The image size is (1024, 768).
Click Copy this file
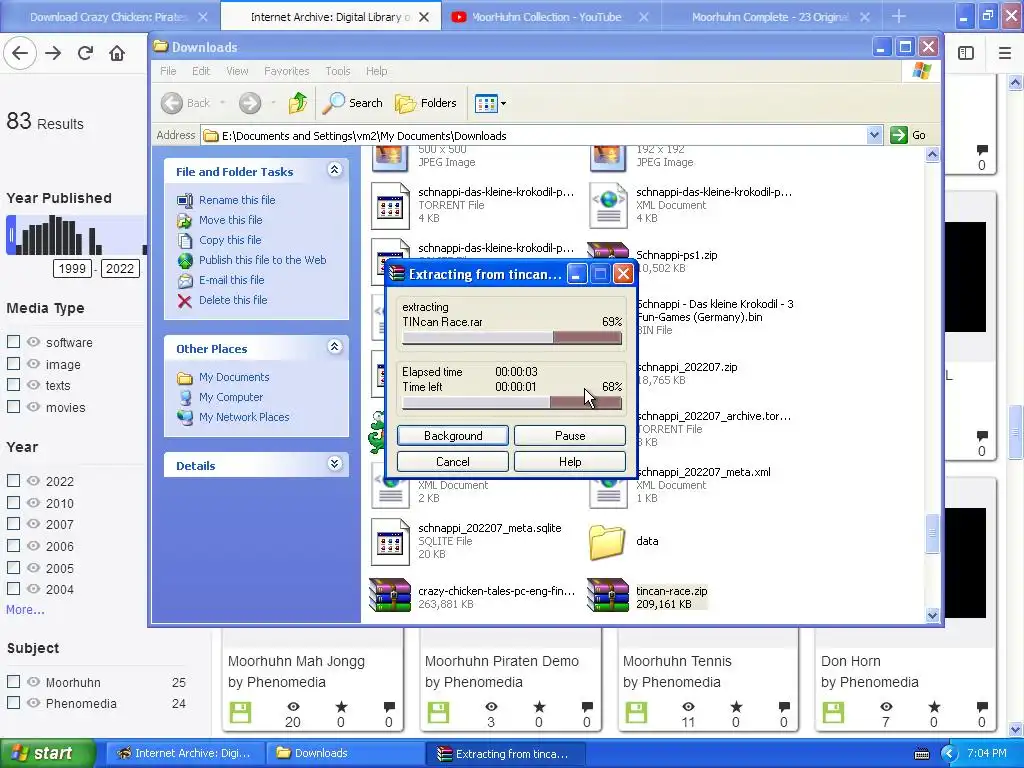(230, 240)
